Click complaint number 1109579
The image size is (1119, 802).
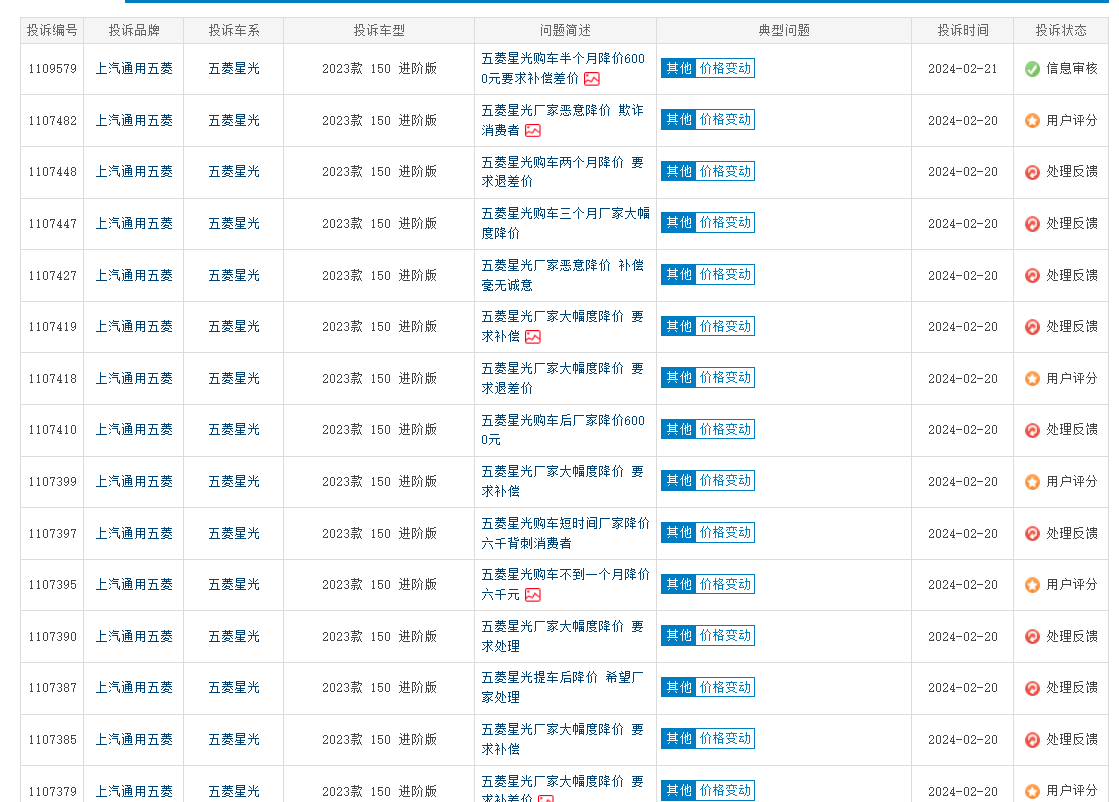coord(52,69)
